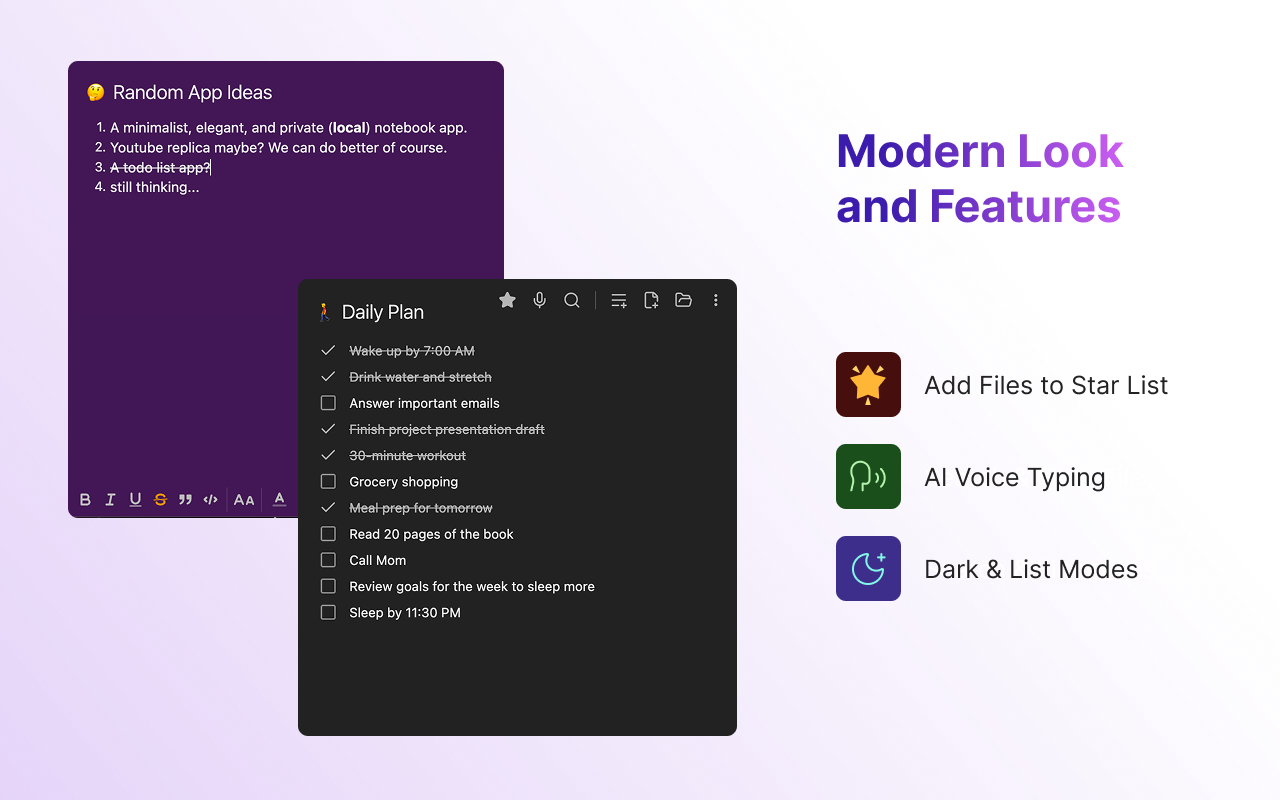Uncheck the 30-minute workout task
1280x800 pixels.
328,455
